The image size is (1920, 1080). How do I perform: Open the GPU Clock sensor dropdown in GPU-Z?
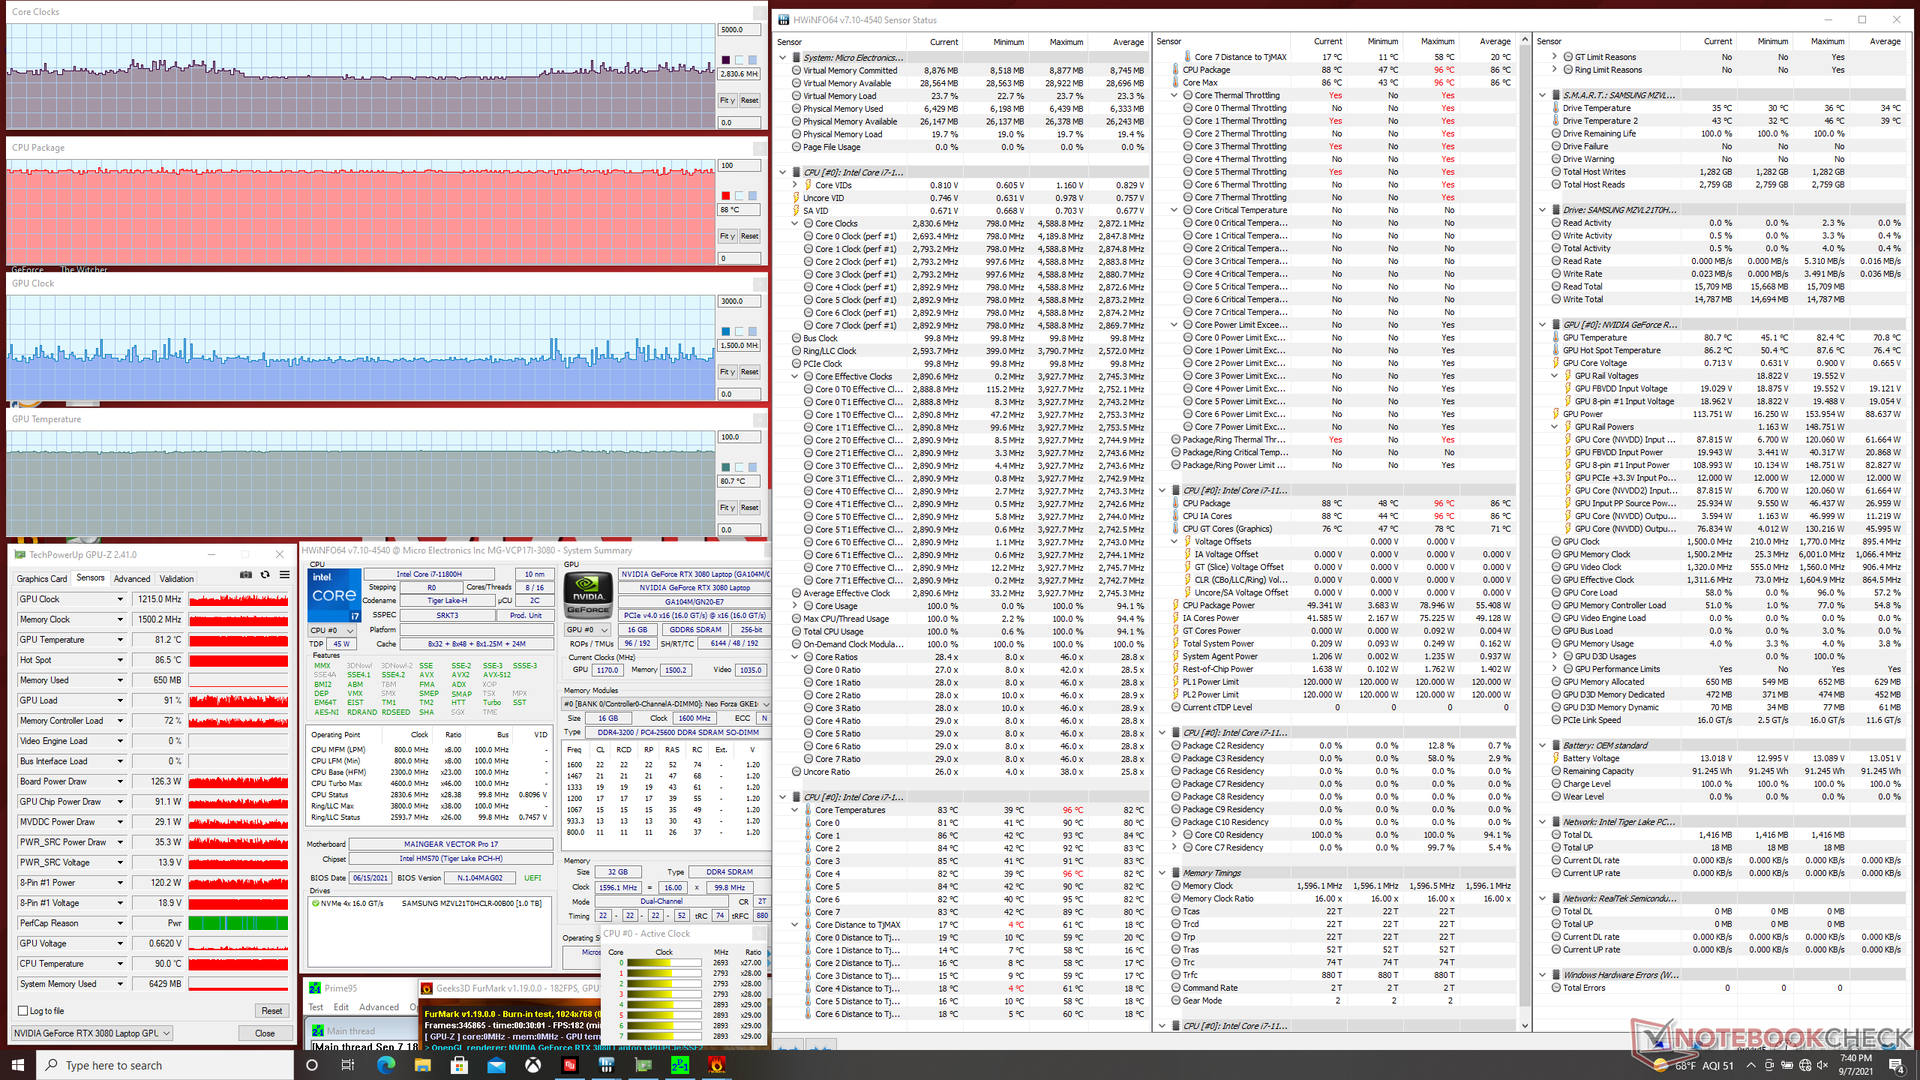[120, 599]
